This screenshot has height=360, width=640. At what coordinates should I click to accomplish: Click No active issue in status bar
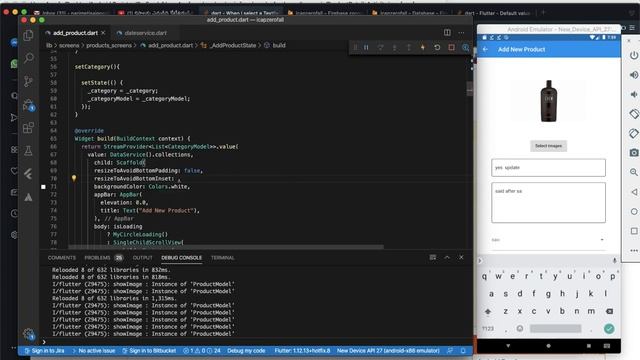point(93,351)
